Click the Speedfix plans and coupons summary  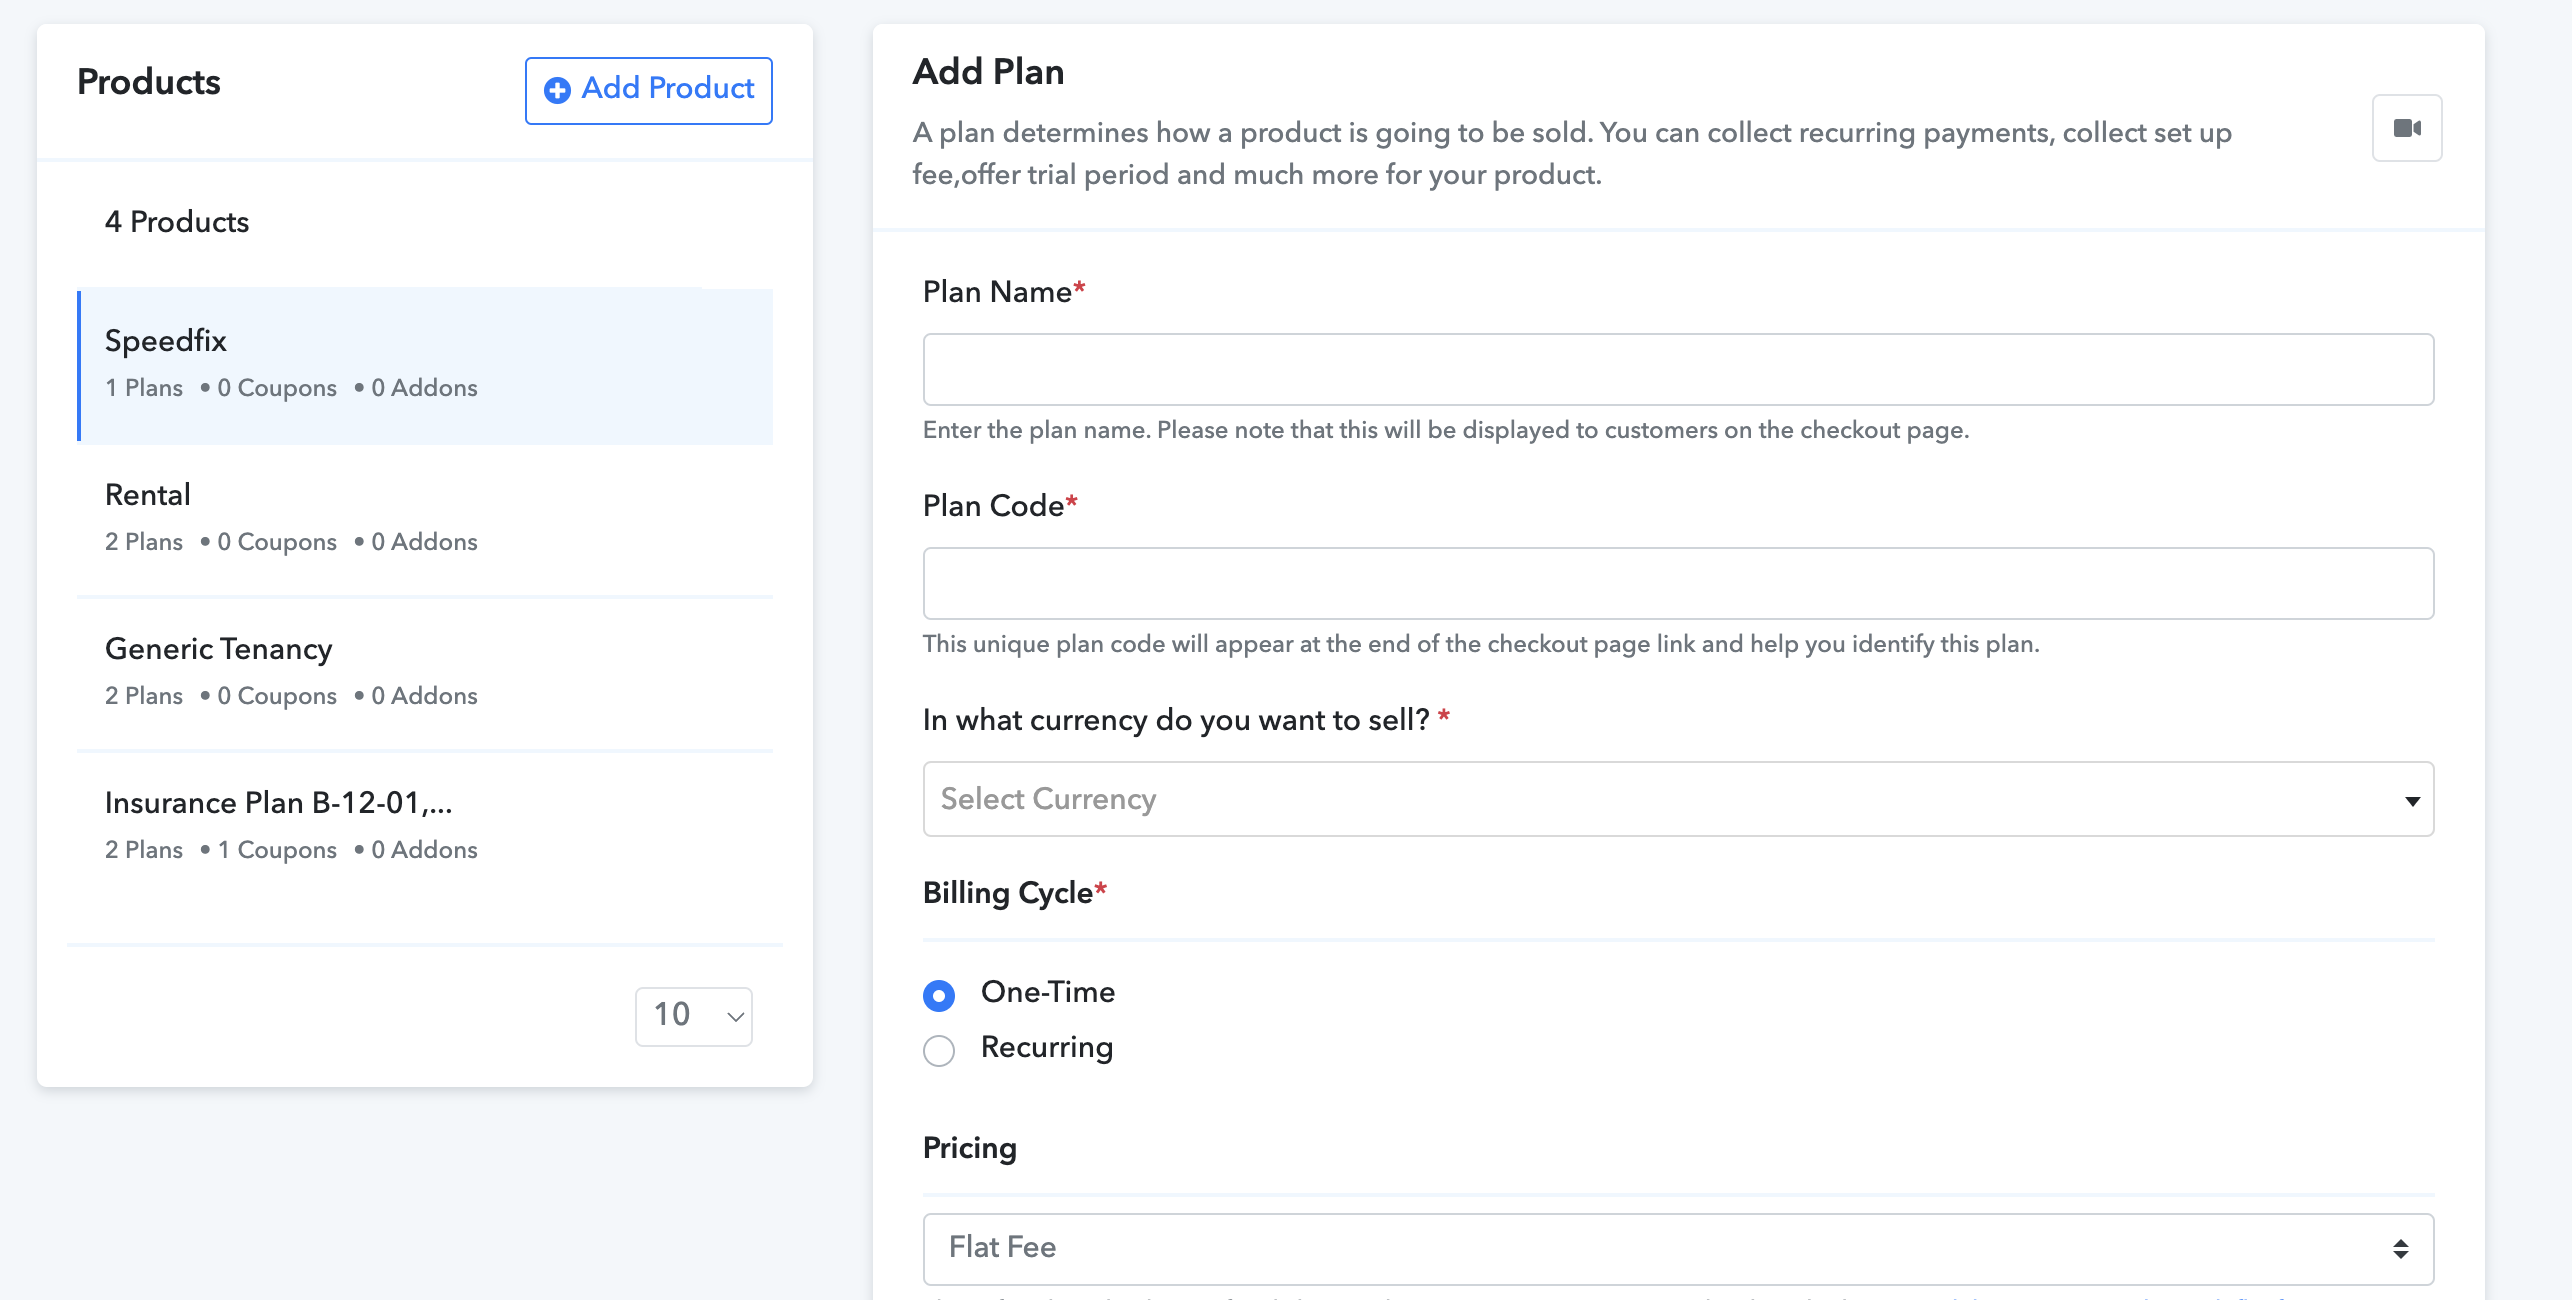pyautogui.click(x=291, y=388)
